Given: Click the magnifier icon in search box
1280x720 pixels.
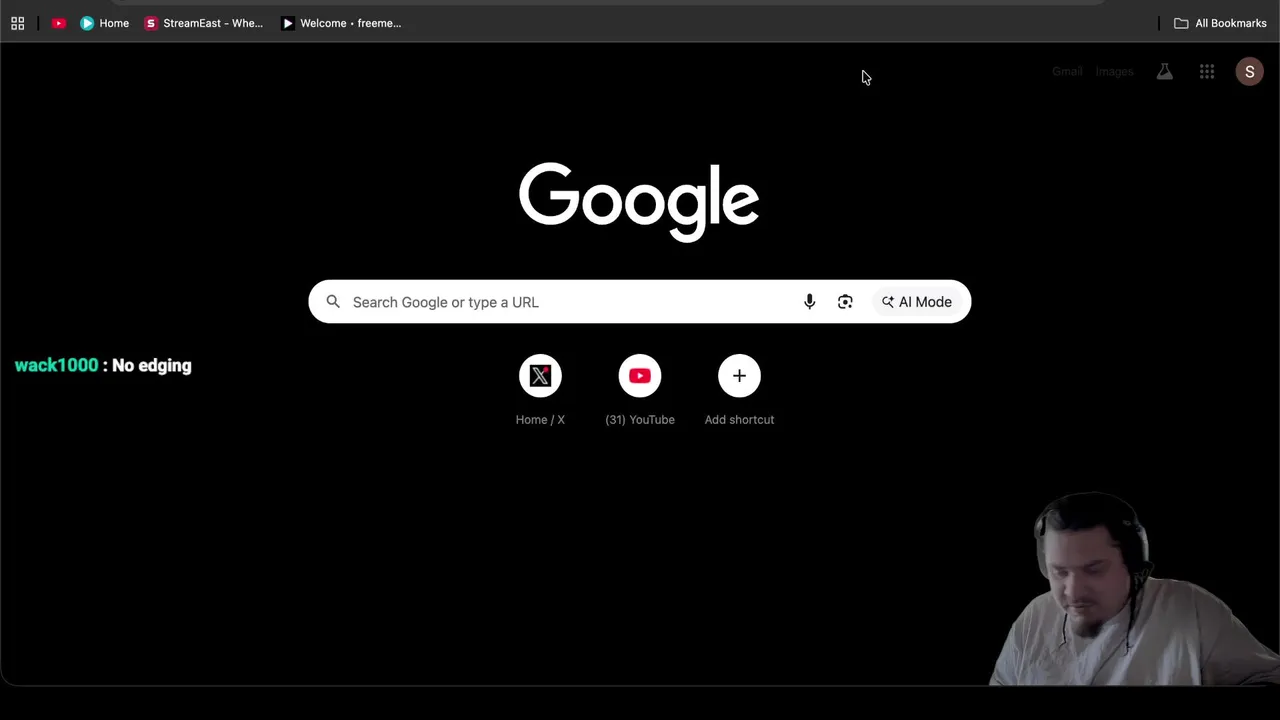Looking at the screenshot, I should (333, 302).
